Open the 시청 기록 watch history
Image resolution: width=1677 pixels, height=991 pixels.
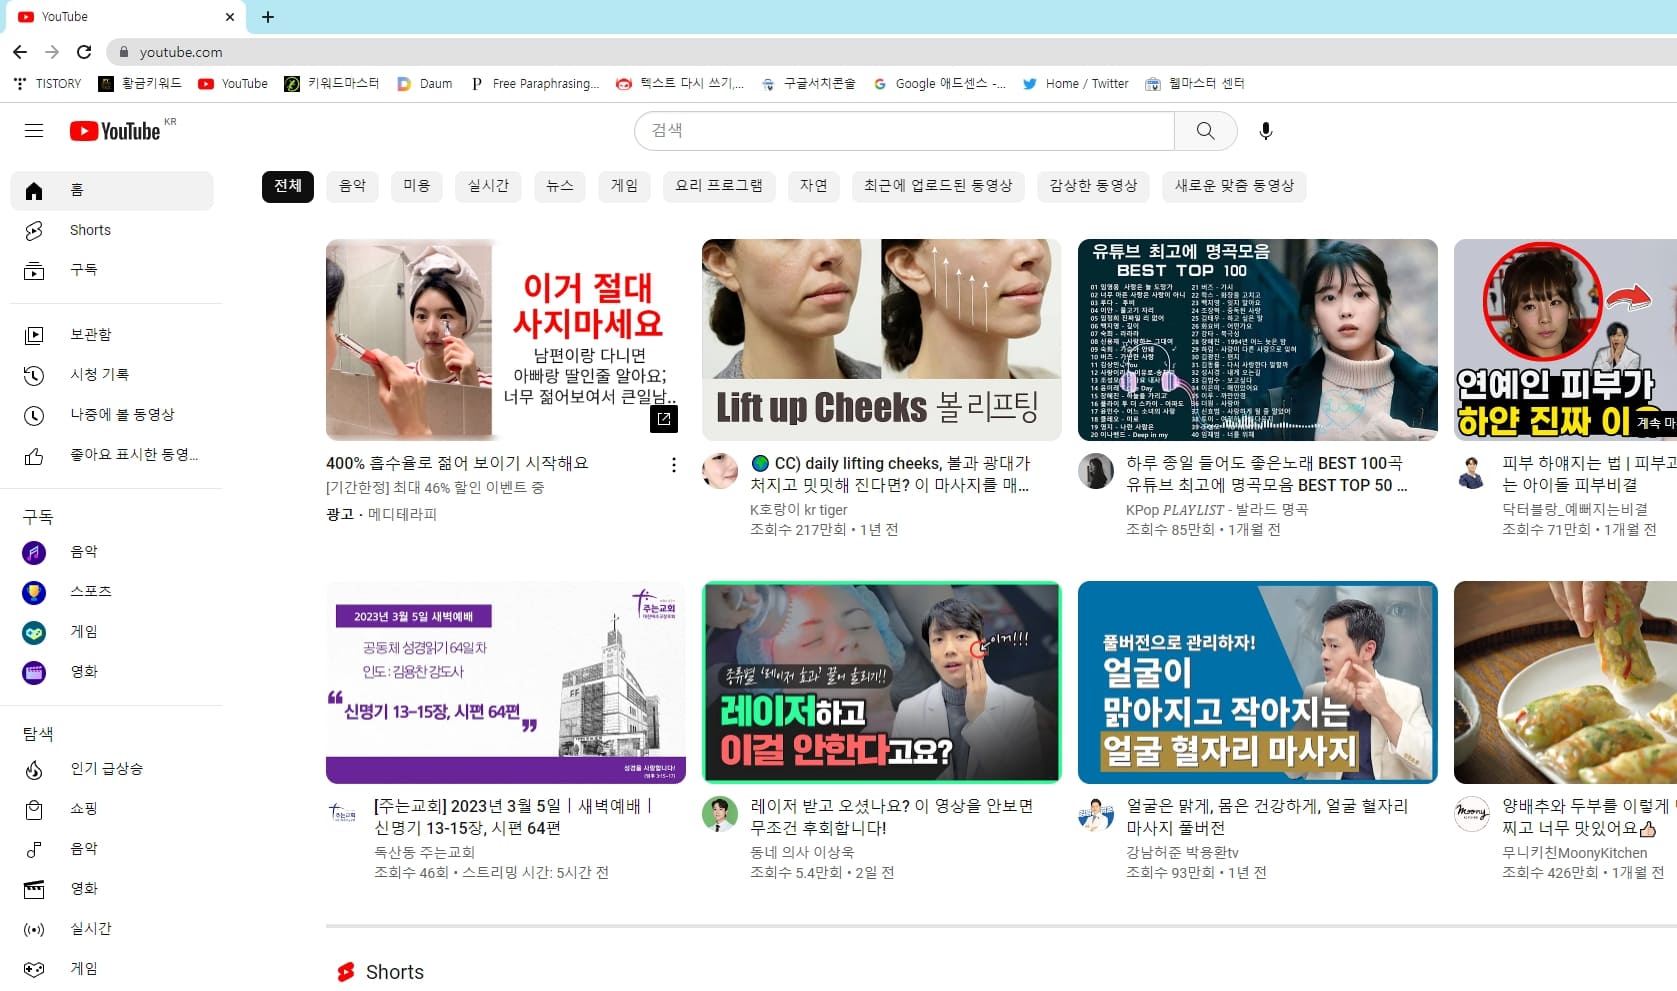[100, 374]
